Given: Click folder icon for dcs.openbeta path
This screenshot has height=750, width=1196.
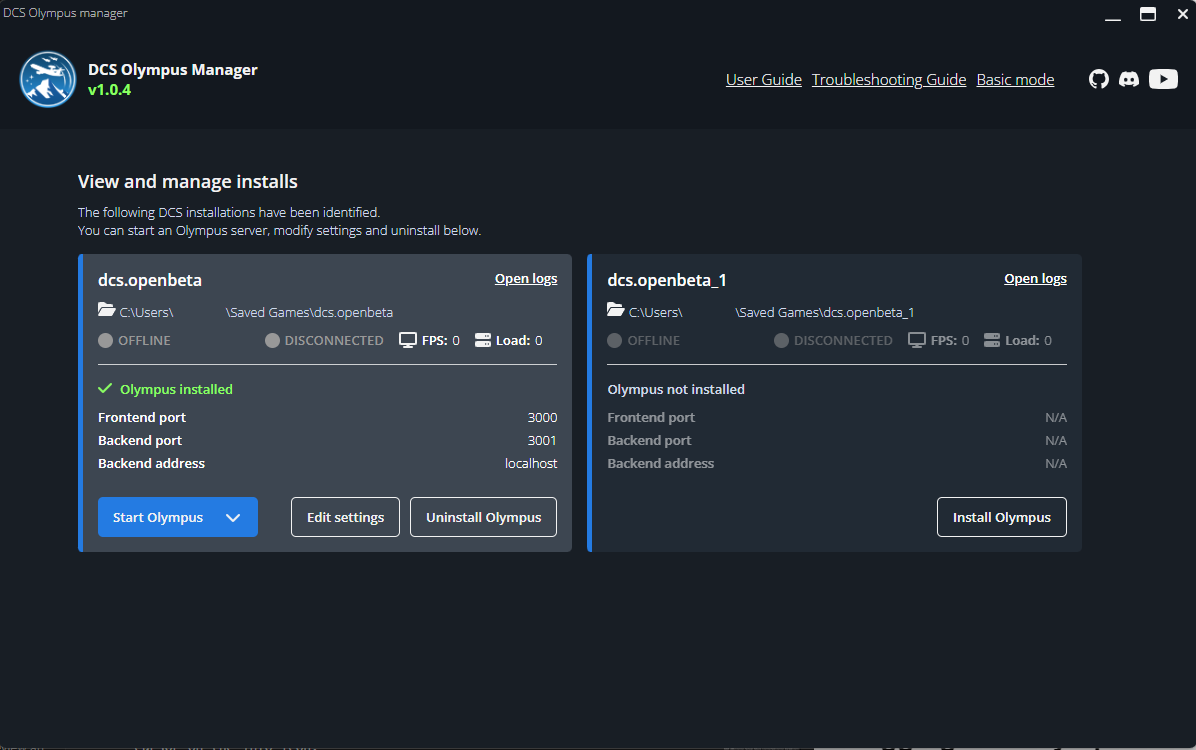Looking at the screenshot, I should (x=107, y=311).
